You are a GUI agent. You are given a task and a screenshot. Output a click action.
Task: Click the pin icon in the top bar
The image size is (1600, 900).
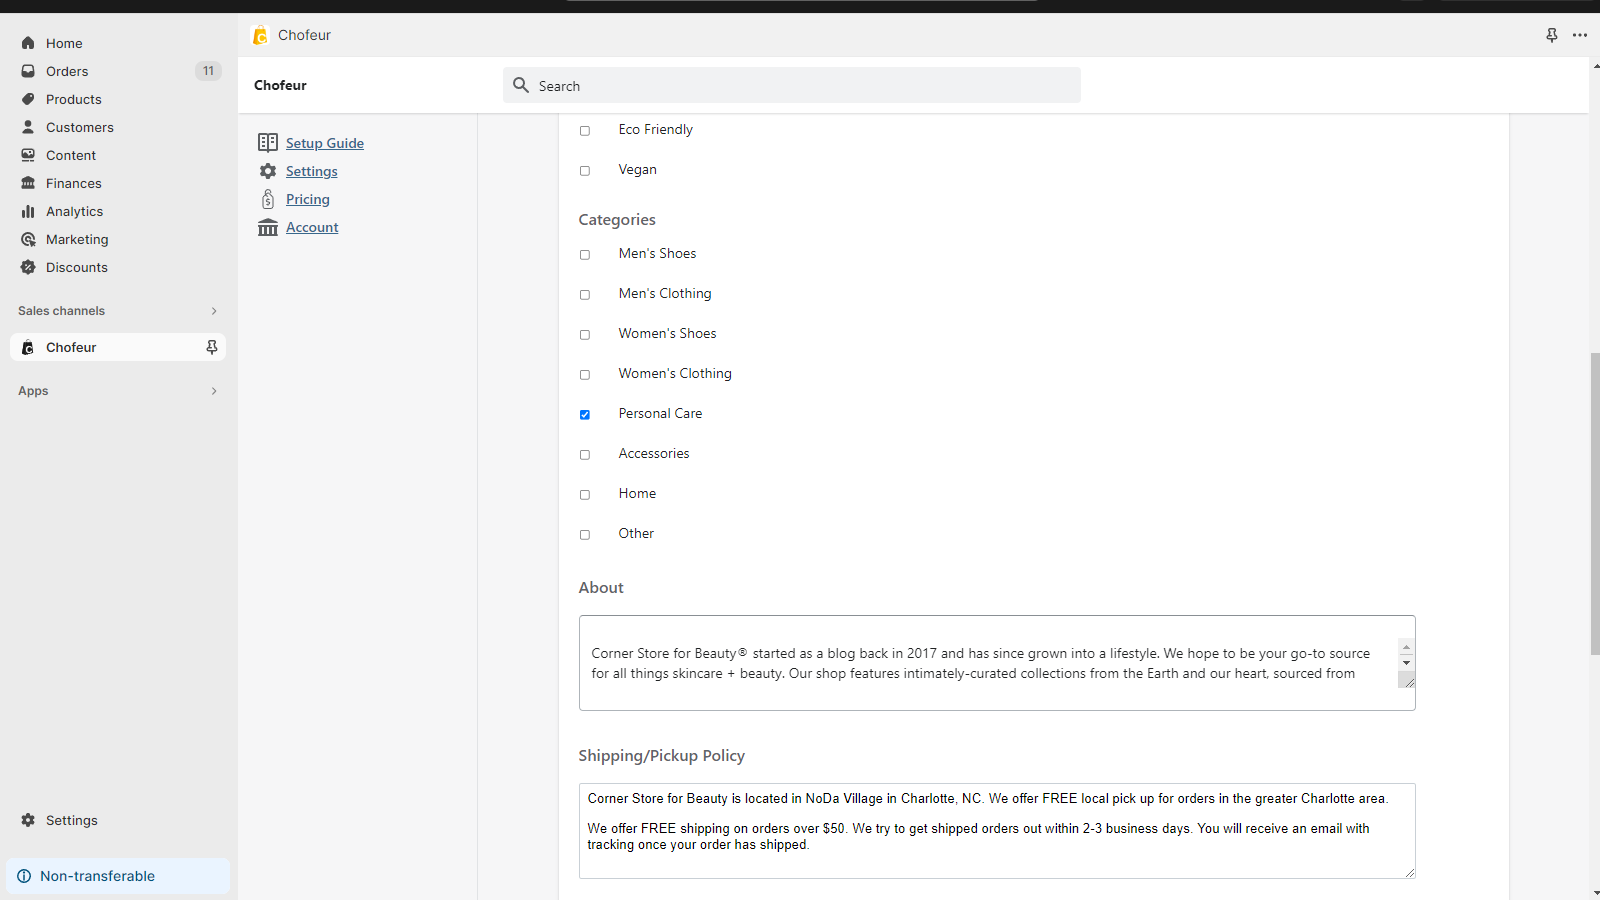pos(1552,35)
